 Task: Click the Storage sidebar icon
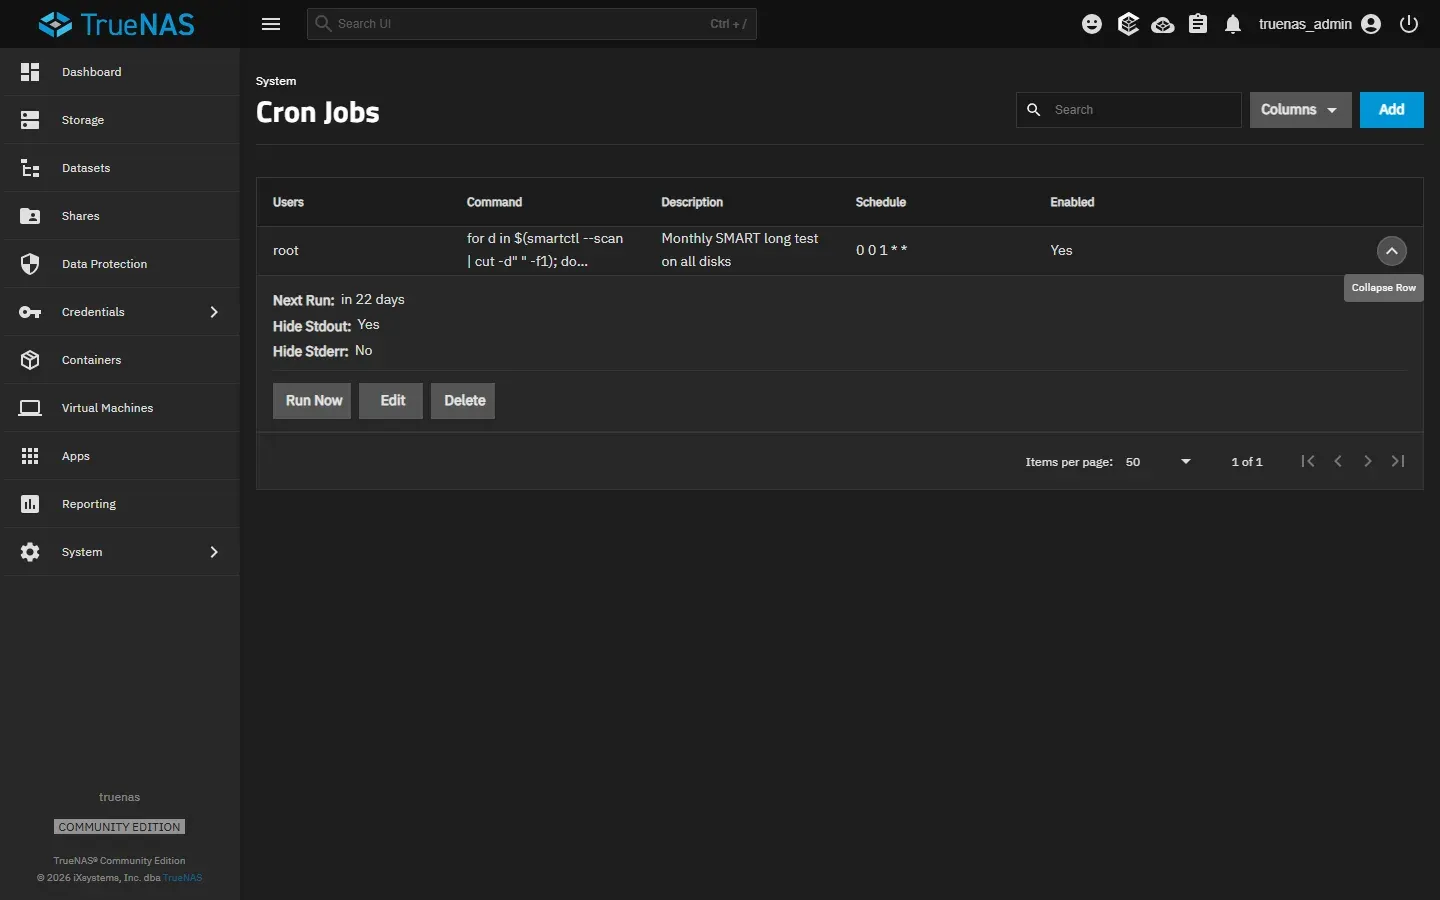click(30, 120)
